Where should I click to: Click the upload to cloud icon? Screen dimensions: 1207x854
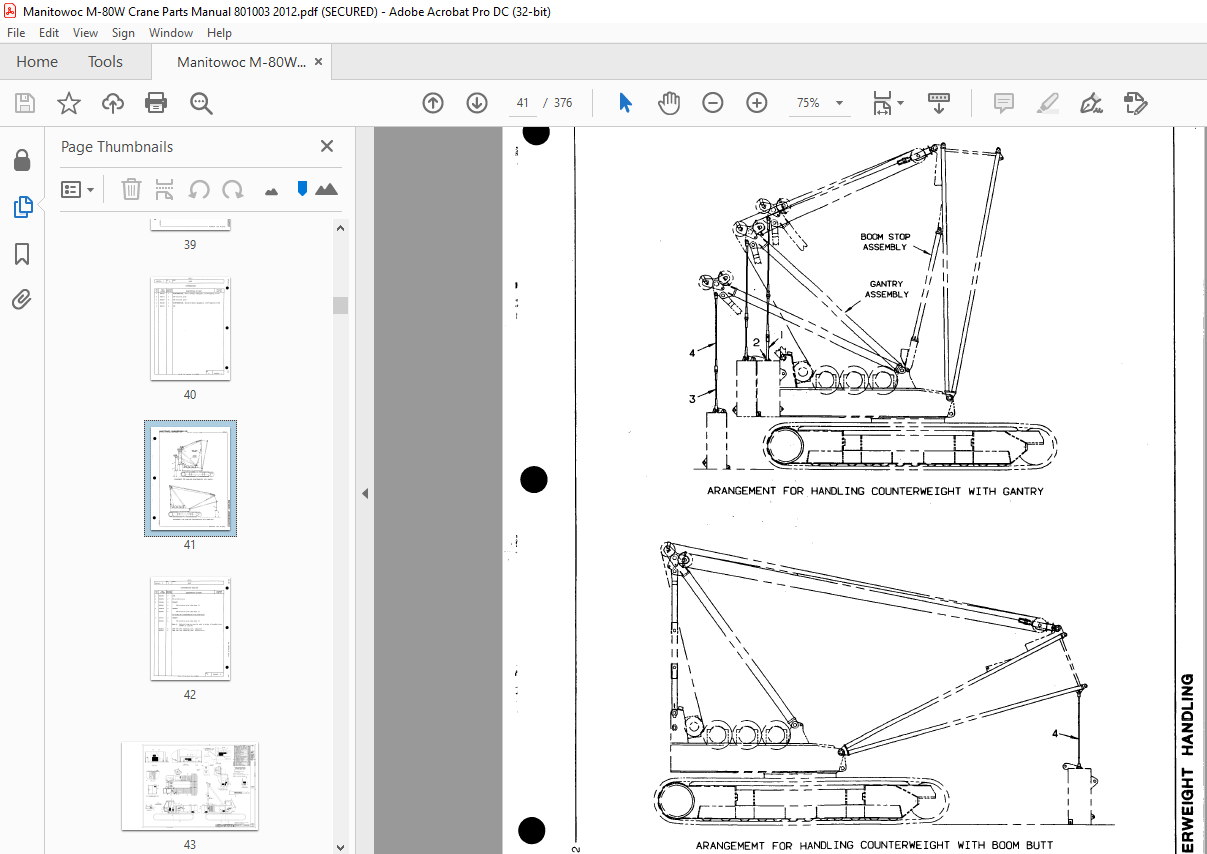coord(113,103)
